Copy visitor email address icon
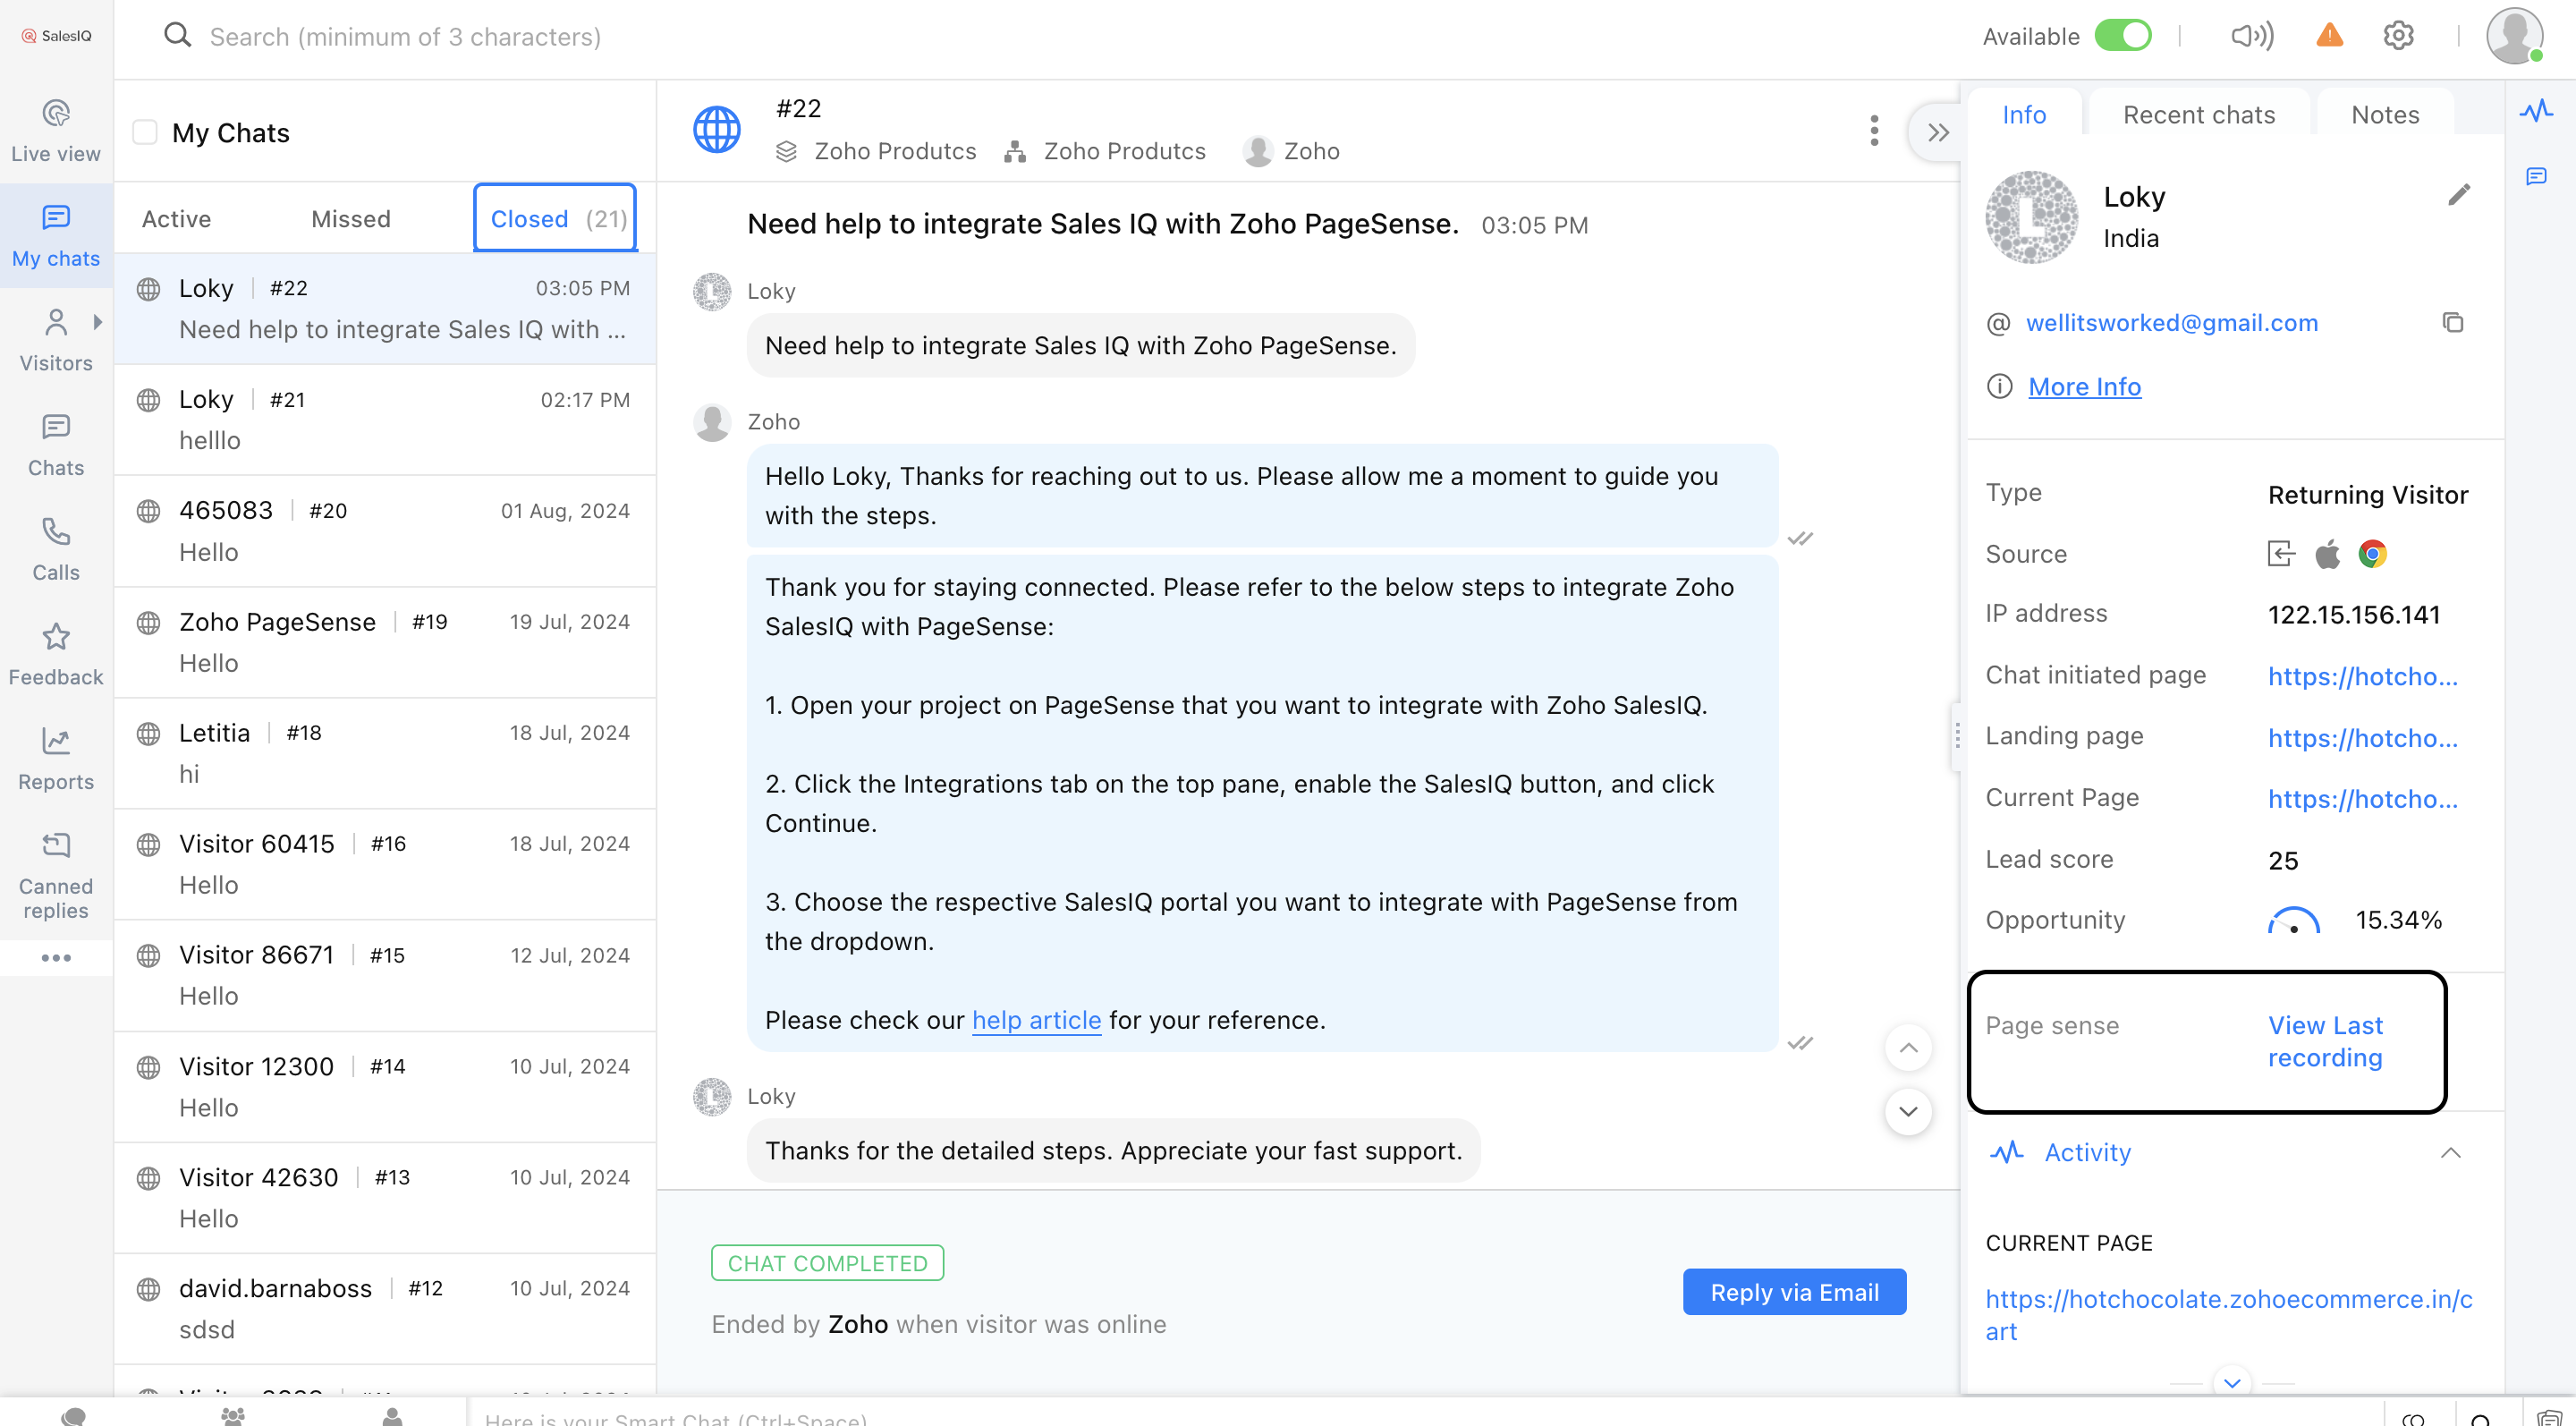The height and width of the screenshot is (1426, 2576). (x=2452, y=322)
